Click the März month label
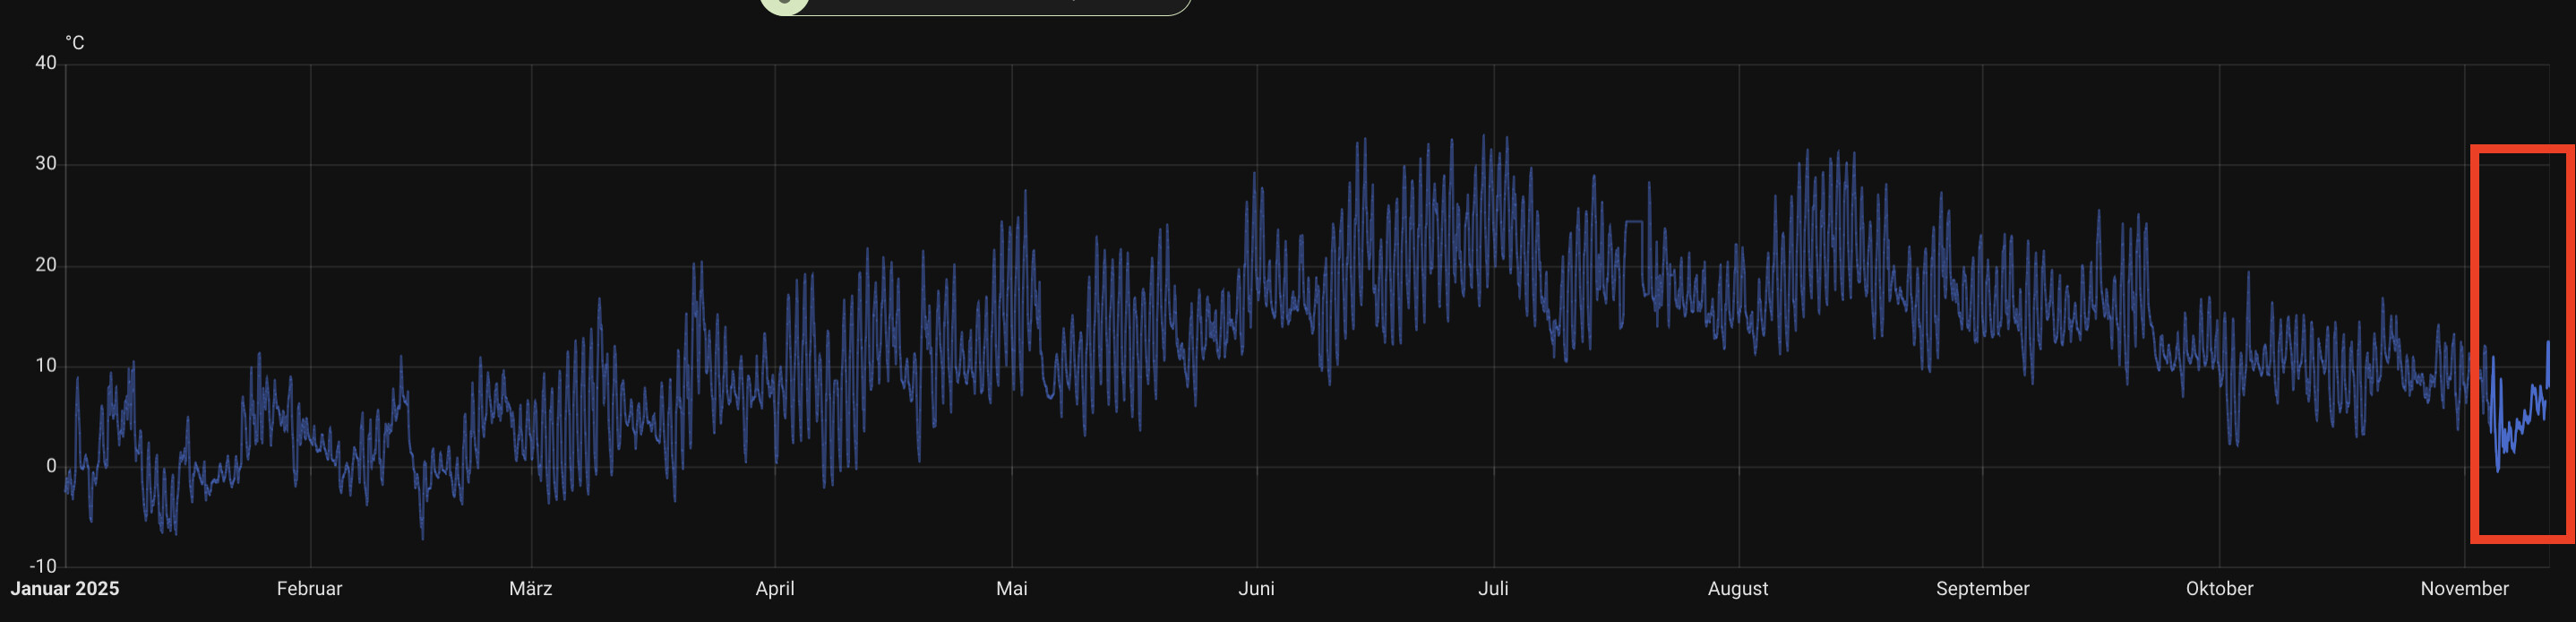The height and width of the screenshot is (622, 2576). coord(530,589)
